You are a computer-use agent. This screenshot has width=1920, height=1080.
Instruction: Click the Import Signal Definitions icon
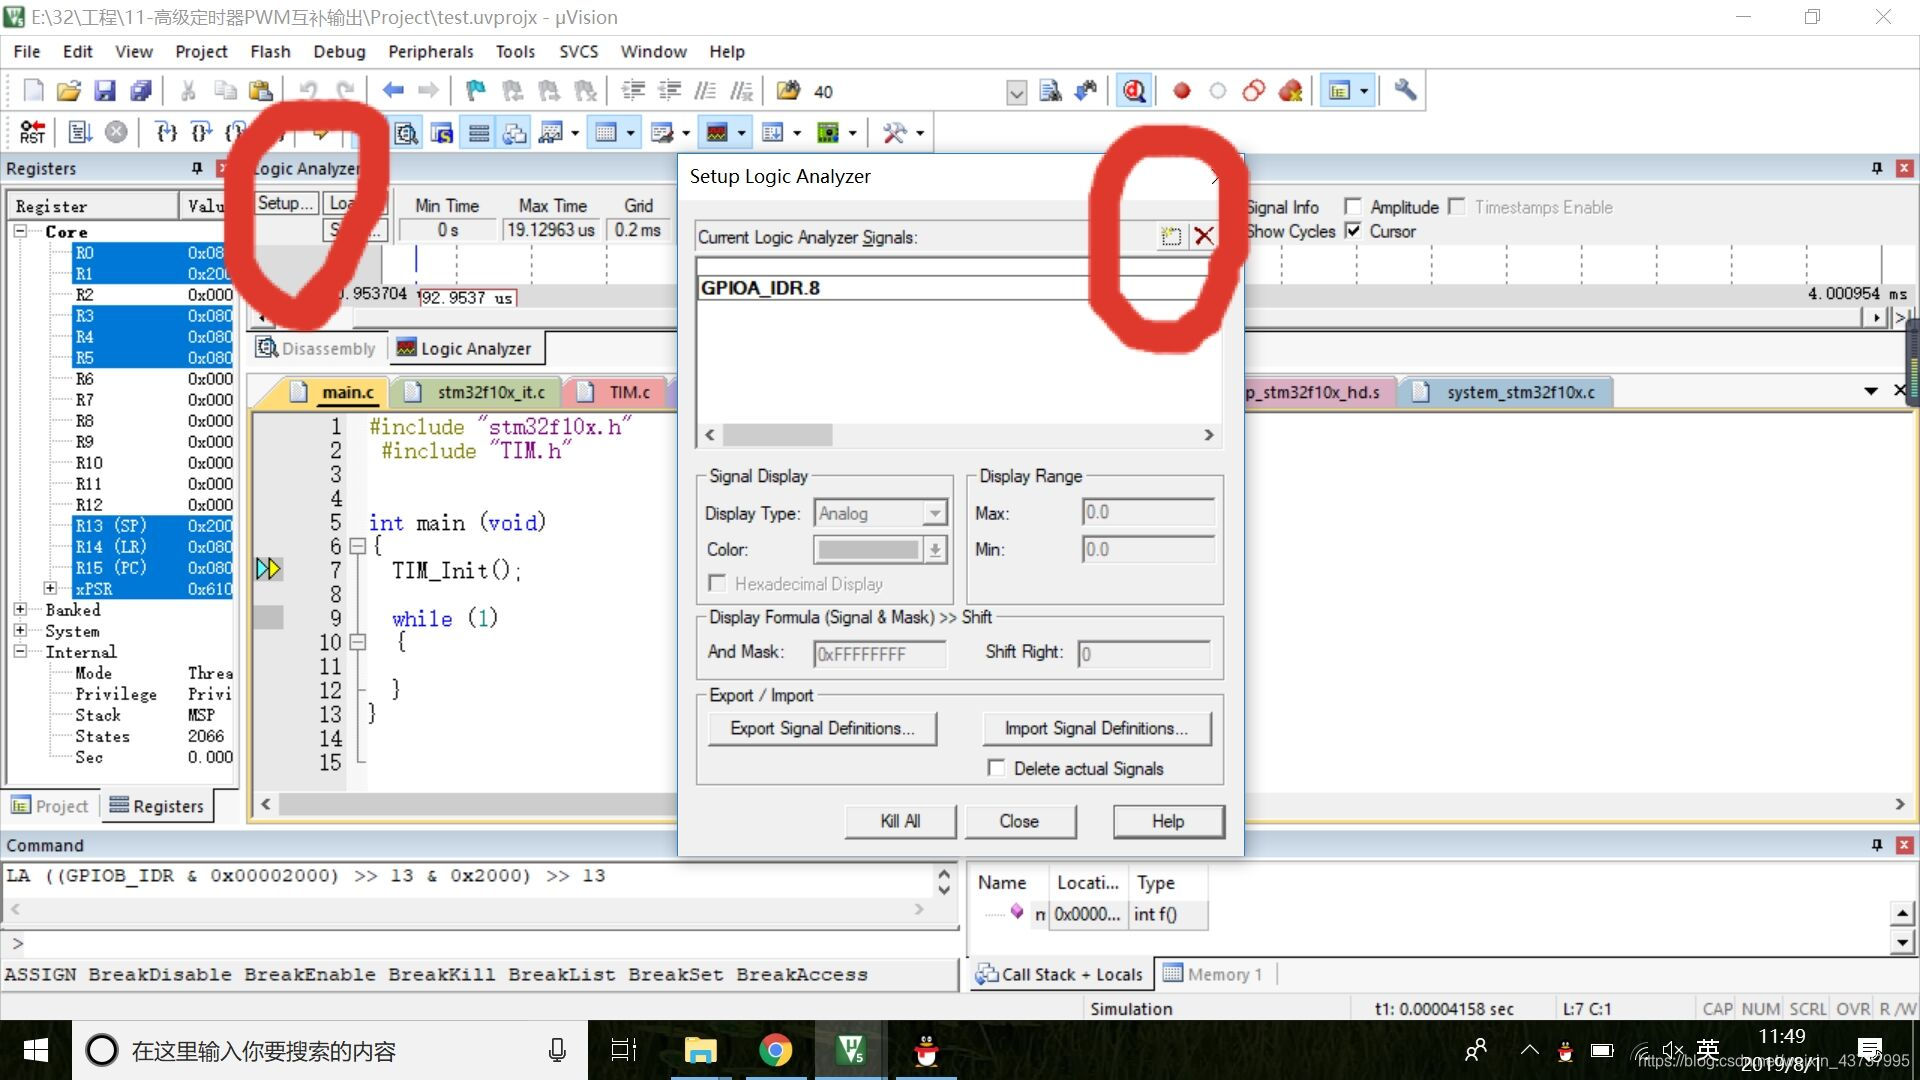point(1097,727)
